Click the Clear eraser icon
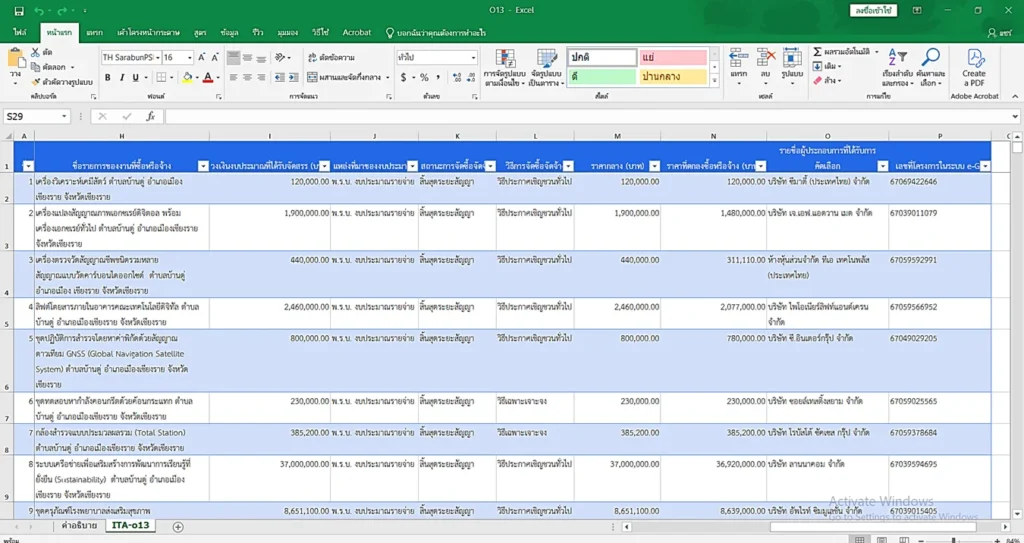1024x543 pixels. [818, 80]
